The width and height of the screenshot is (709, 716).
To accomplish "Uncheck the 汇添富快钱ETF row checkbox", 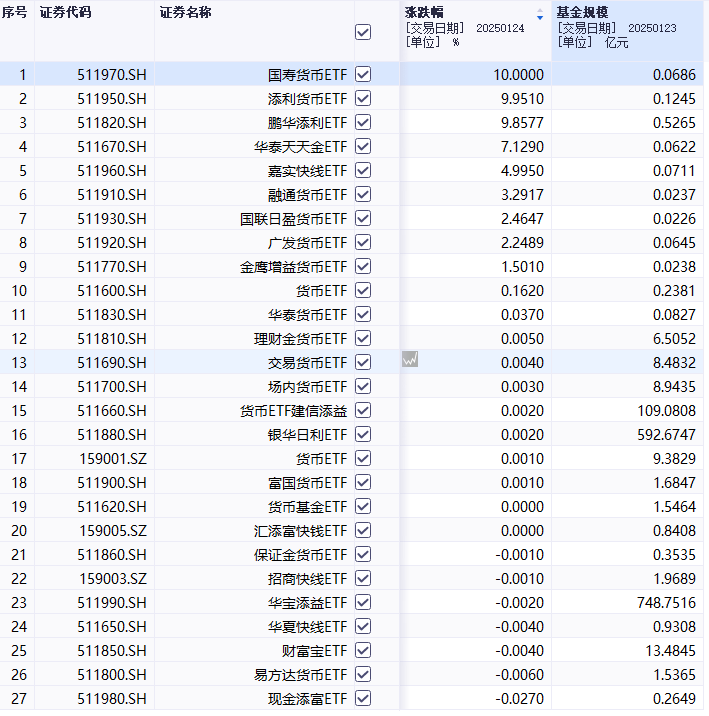I will point(363,530).
